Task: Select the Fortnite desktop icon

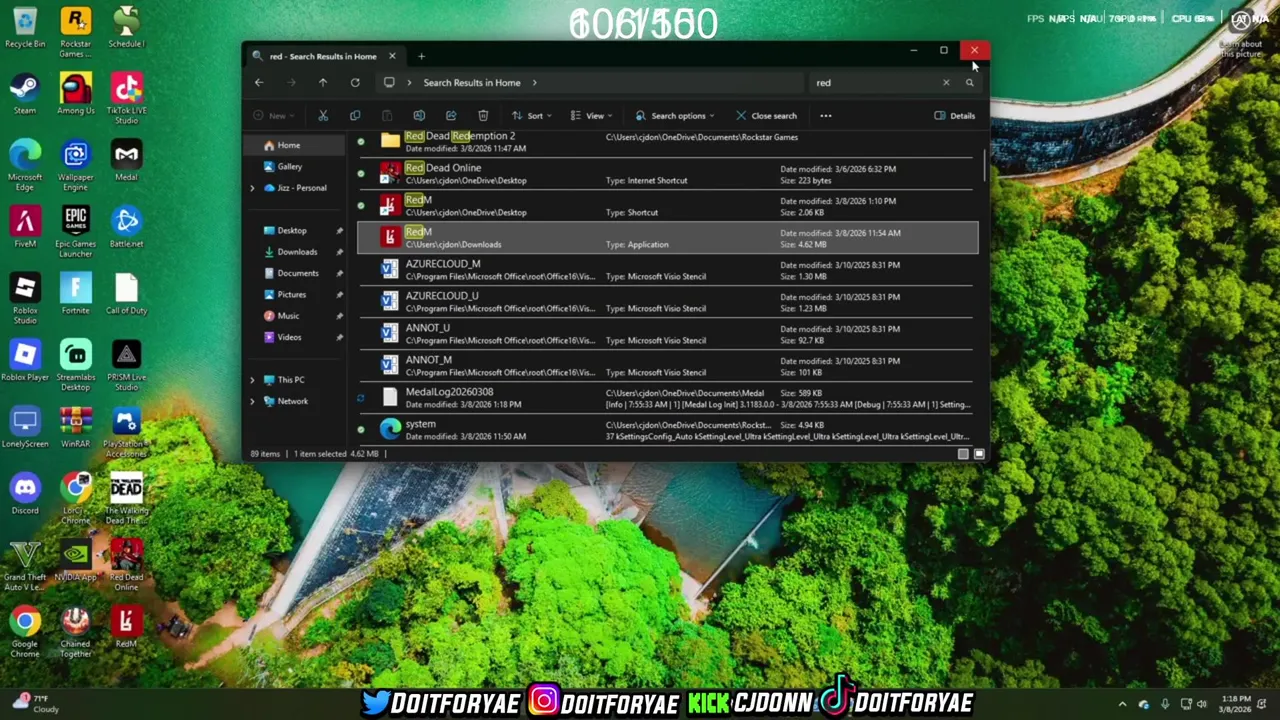Action: click(x=75, y=293)
